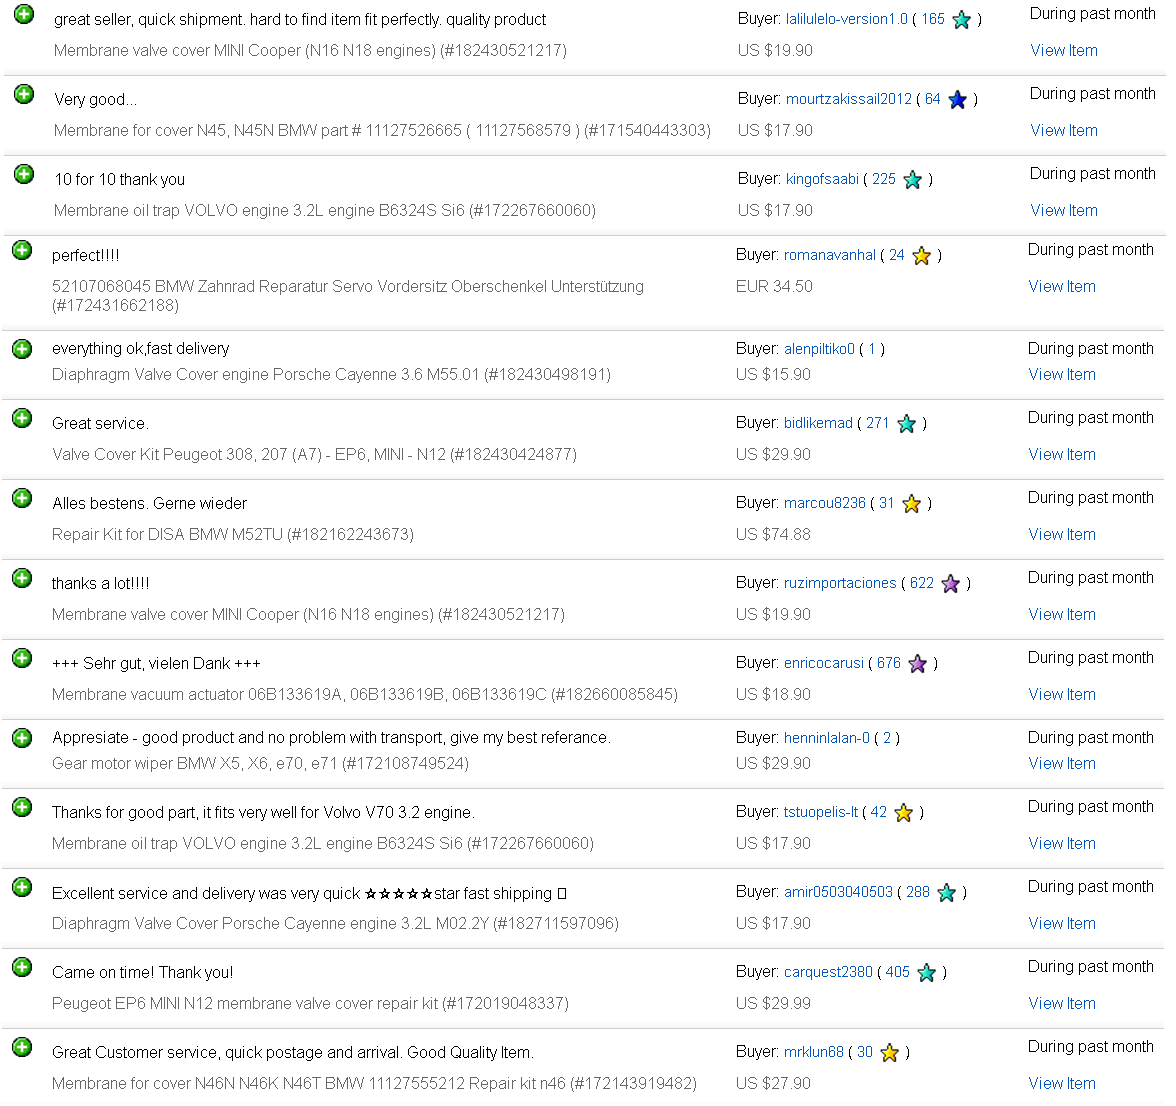Click the yellow star next to romanavanhal

[922, 256]
